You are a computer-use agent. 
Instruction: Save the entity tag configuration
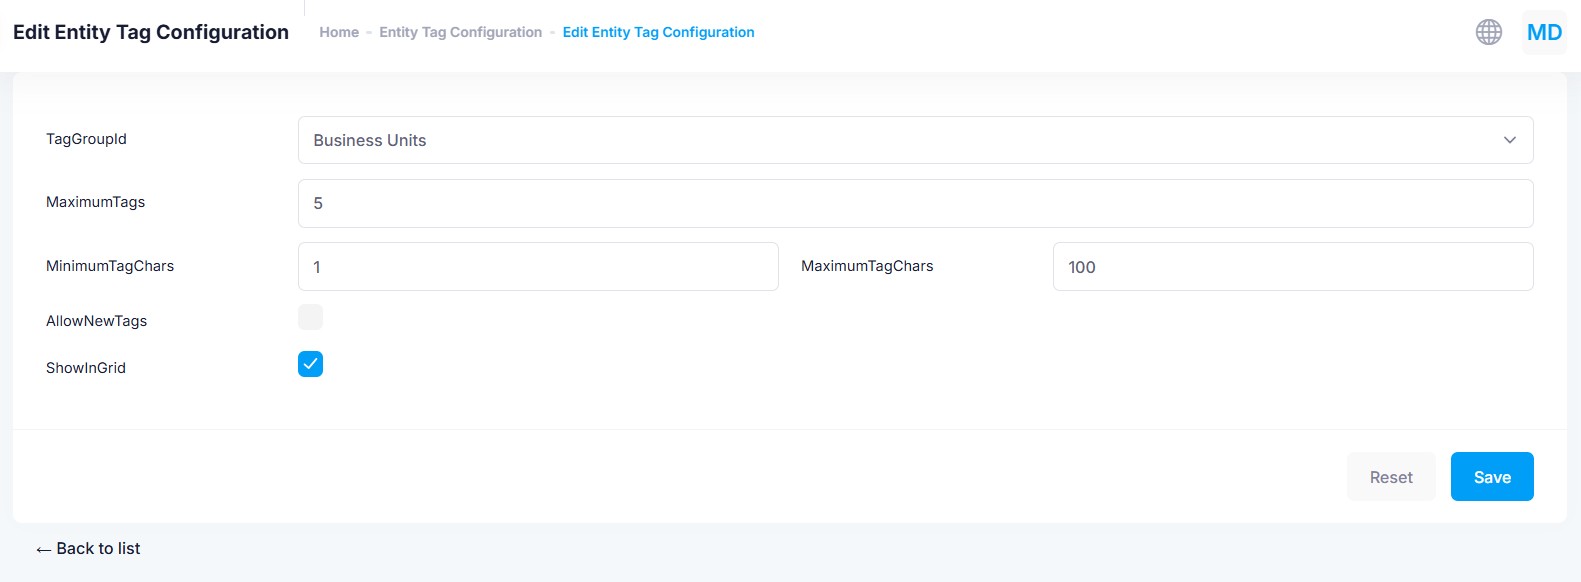[1492, 477]
